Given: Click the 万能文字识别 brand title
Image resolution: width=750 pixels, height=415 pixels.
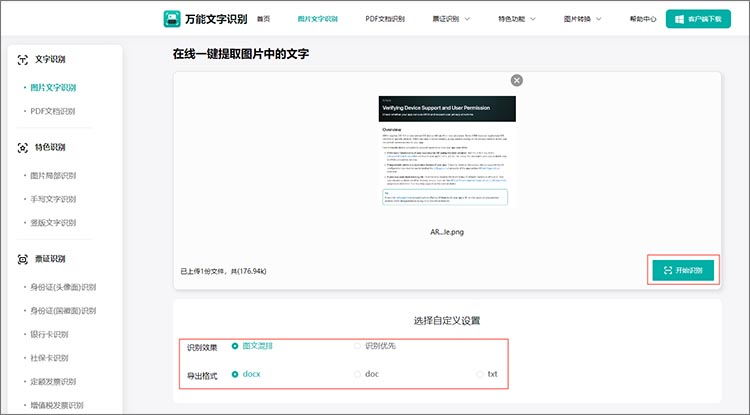Looking at the screenshot, I should [216, 19].
